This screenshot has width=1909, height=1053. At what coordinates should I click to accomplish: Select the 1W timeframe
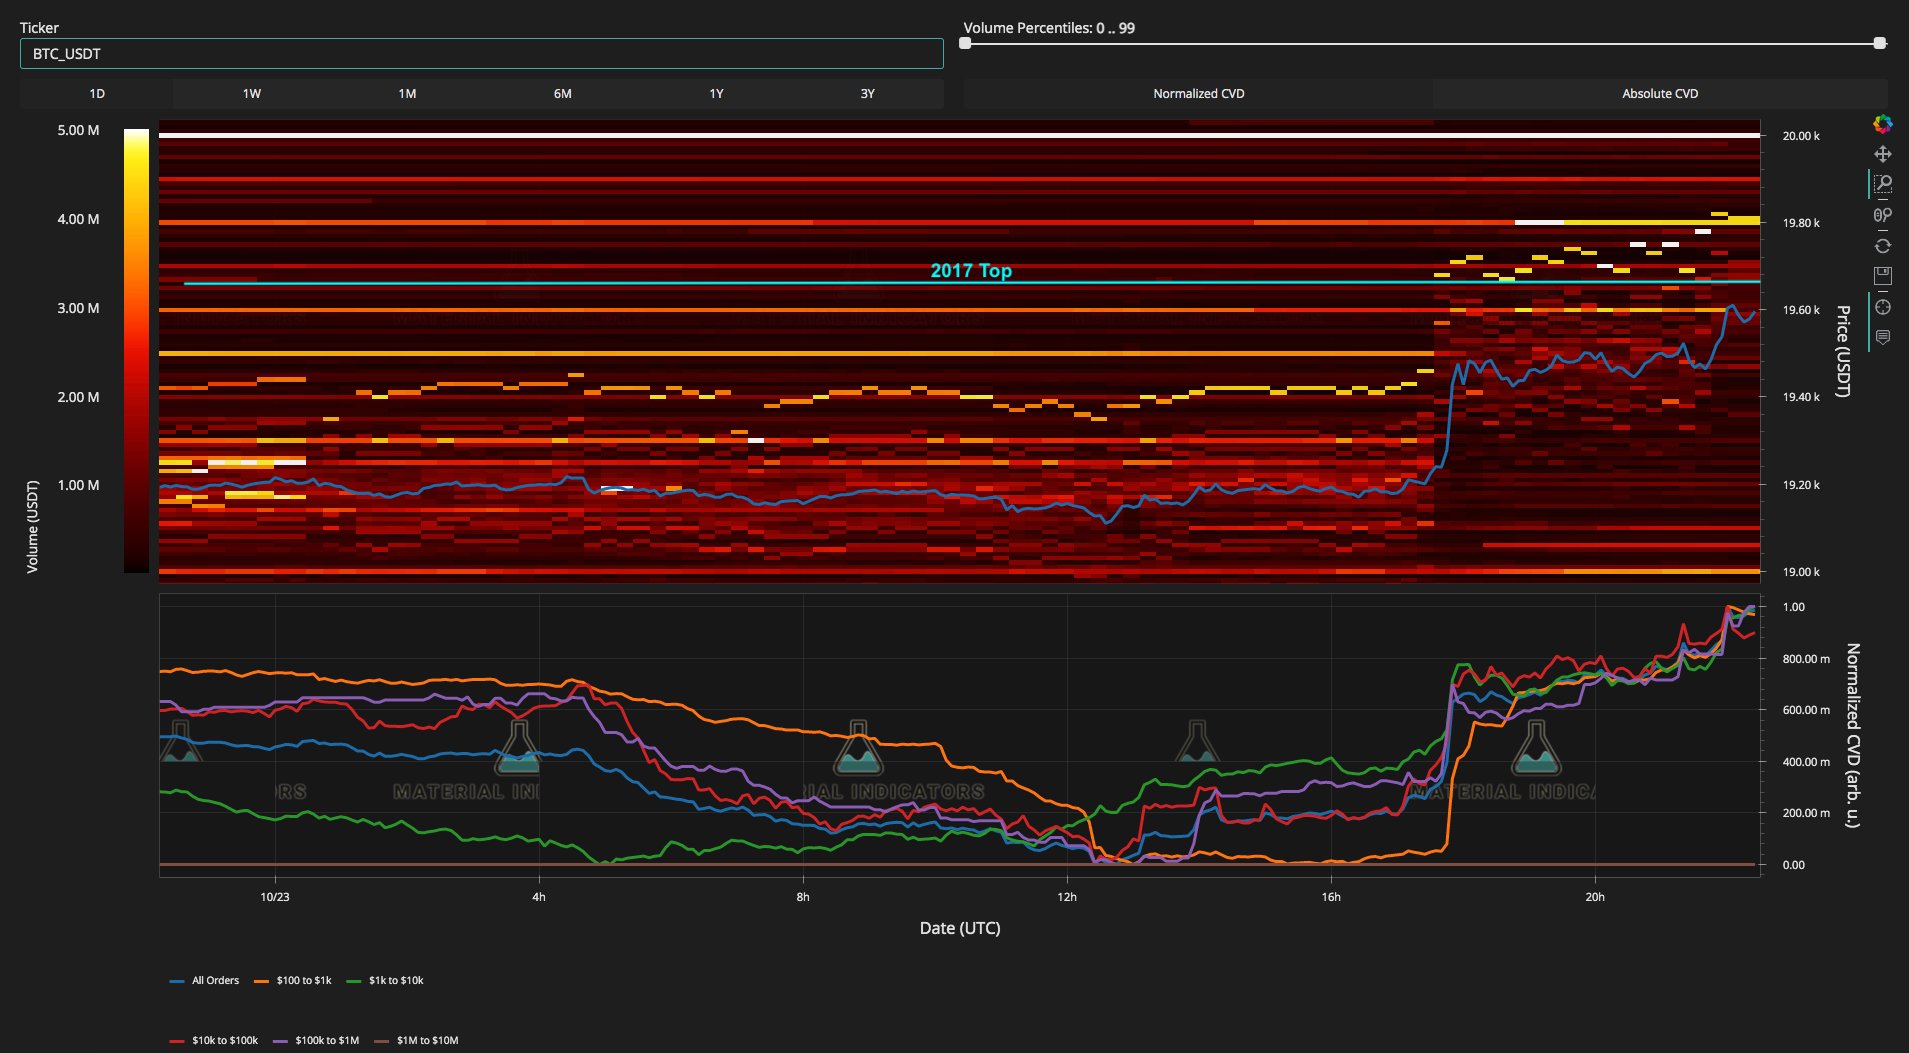251,94
